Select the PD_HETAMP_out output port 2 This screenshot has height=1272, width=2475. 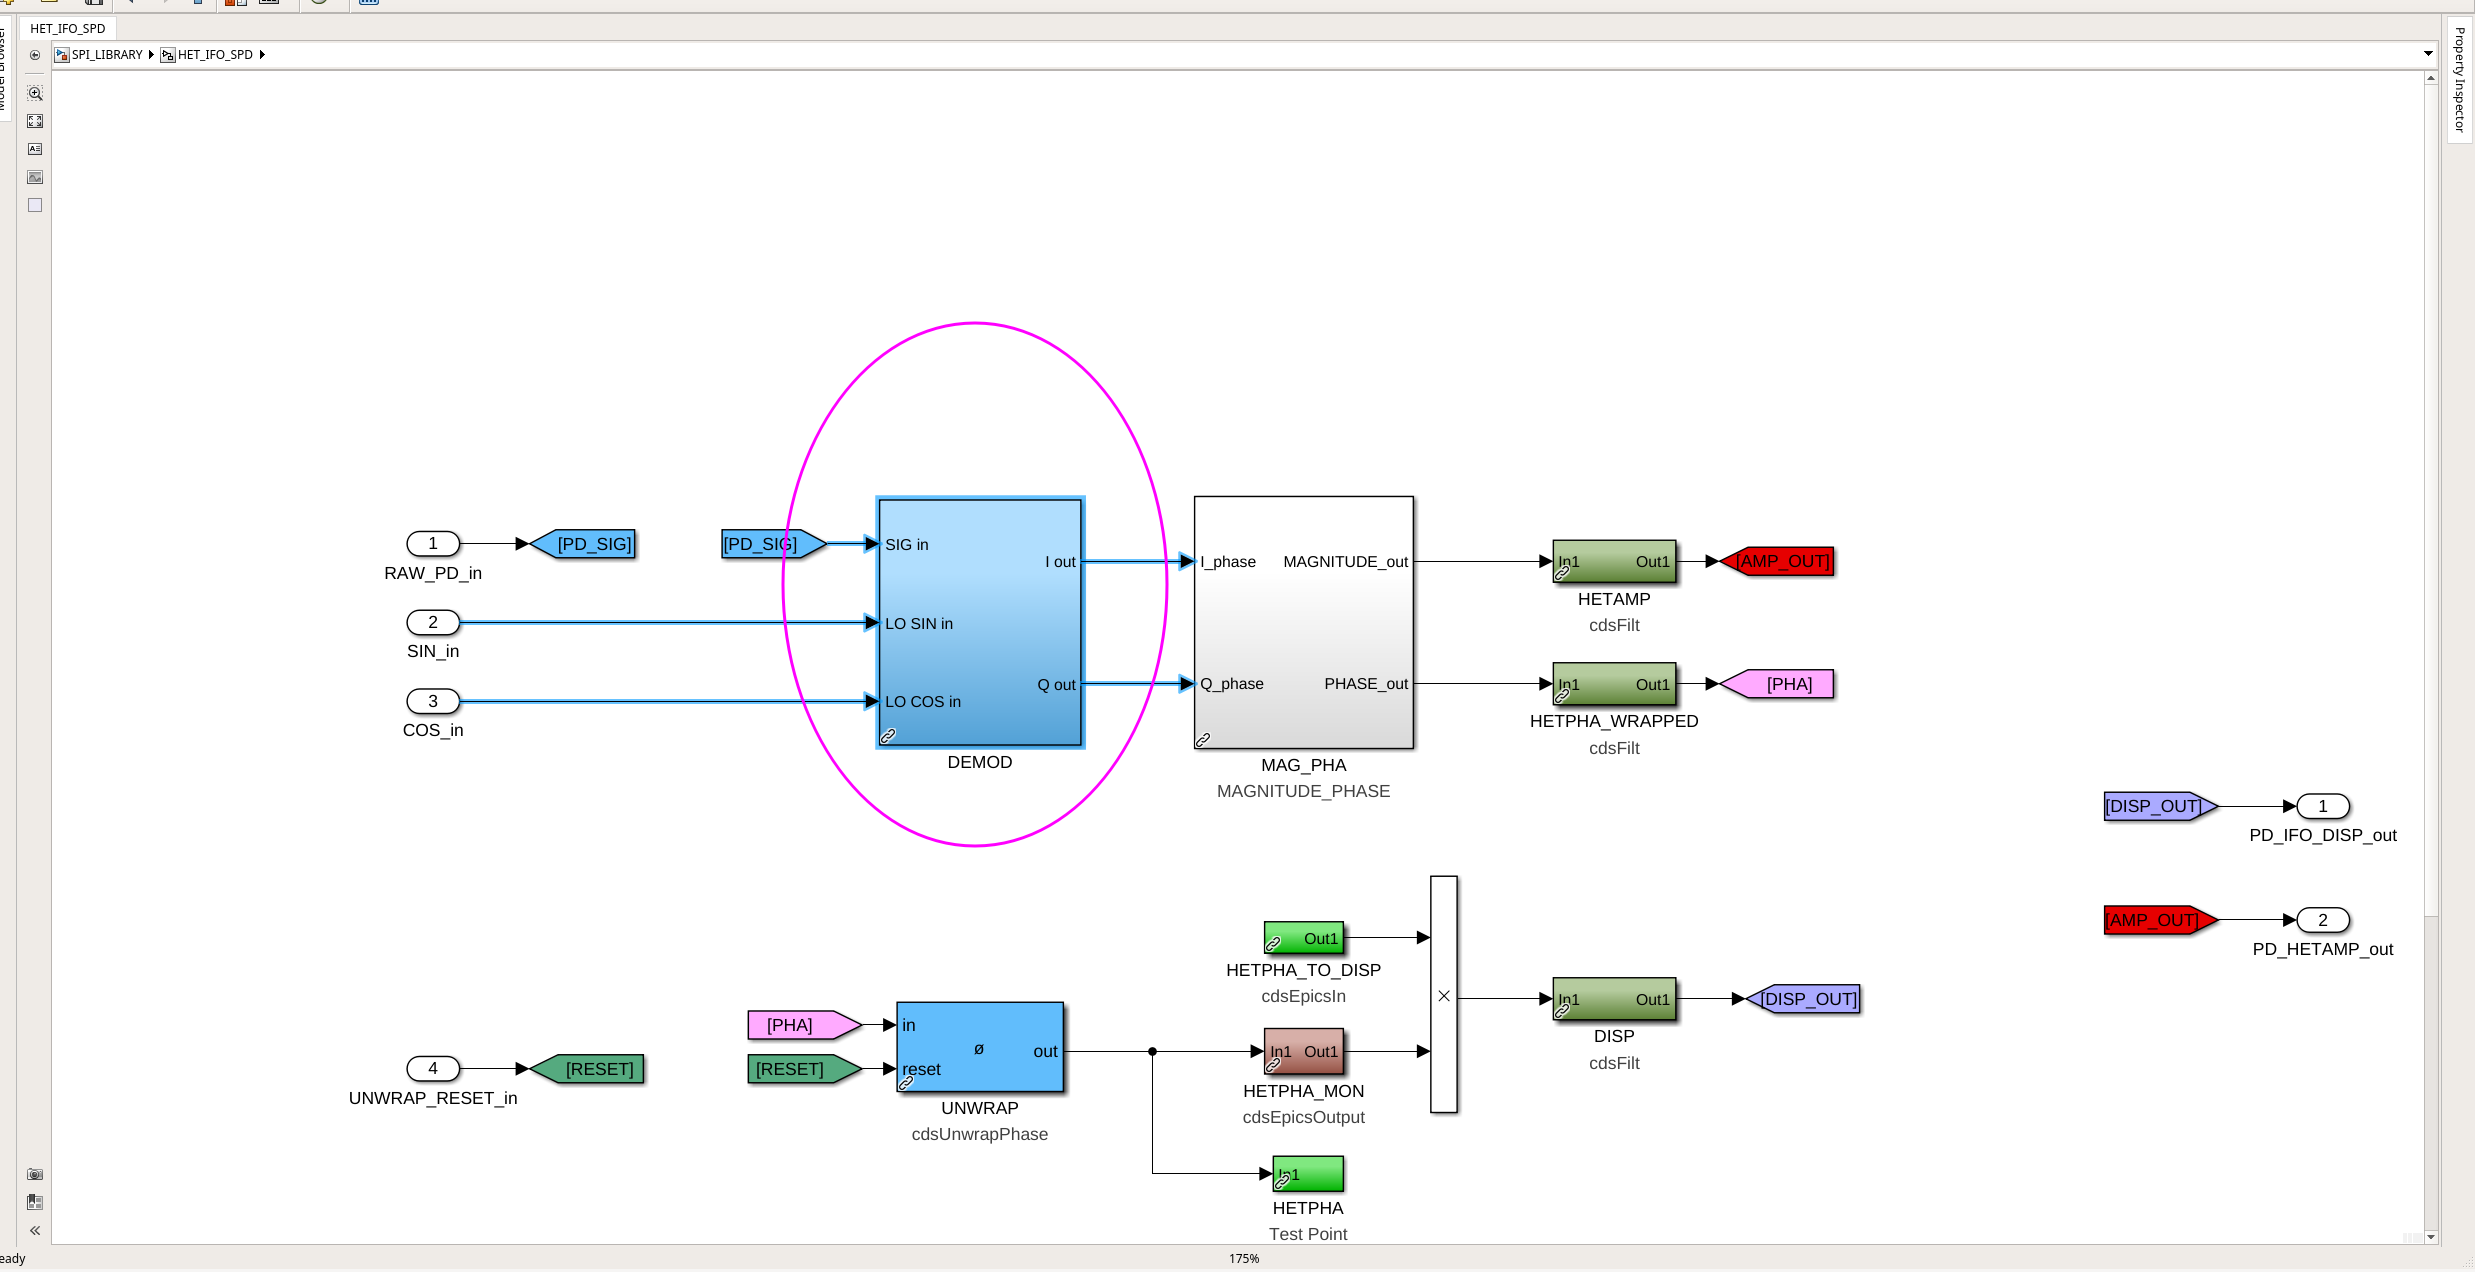coord(2323,920)
